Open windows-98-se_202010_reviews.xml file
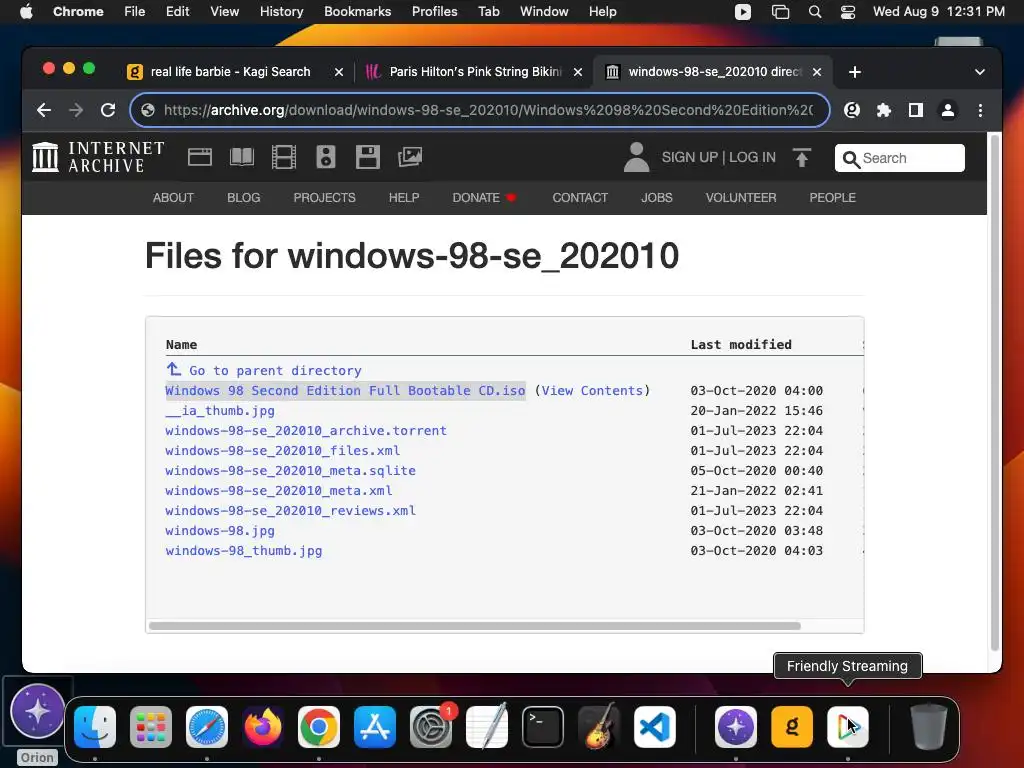The width and height of the screenshot is (1024, 768). [x=290, y=511]
